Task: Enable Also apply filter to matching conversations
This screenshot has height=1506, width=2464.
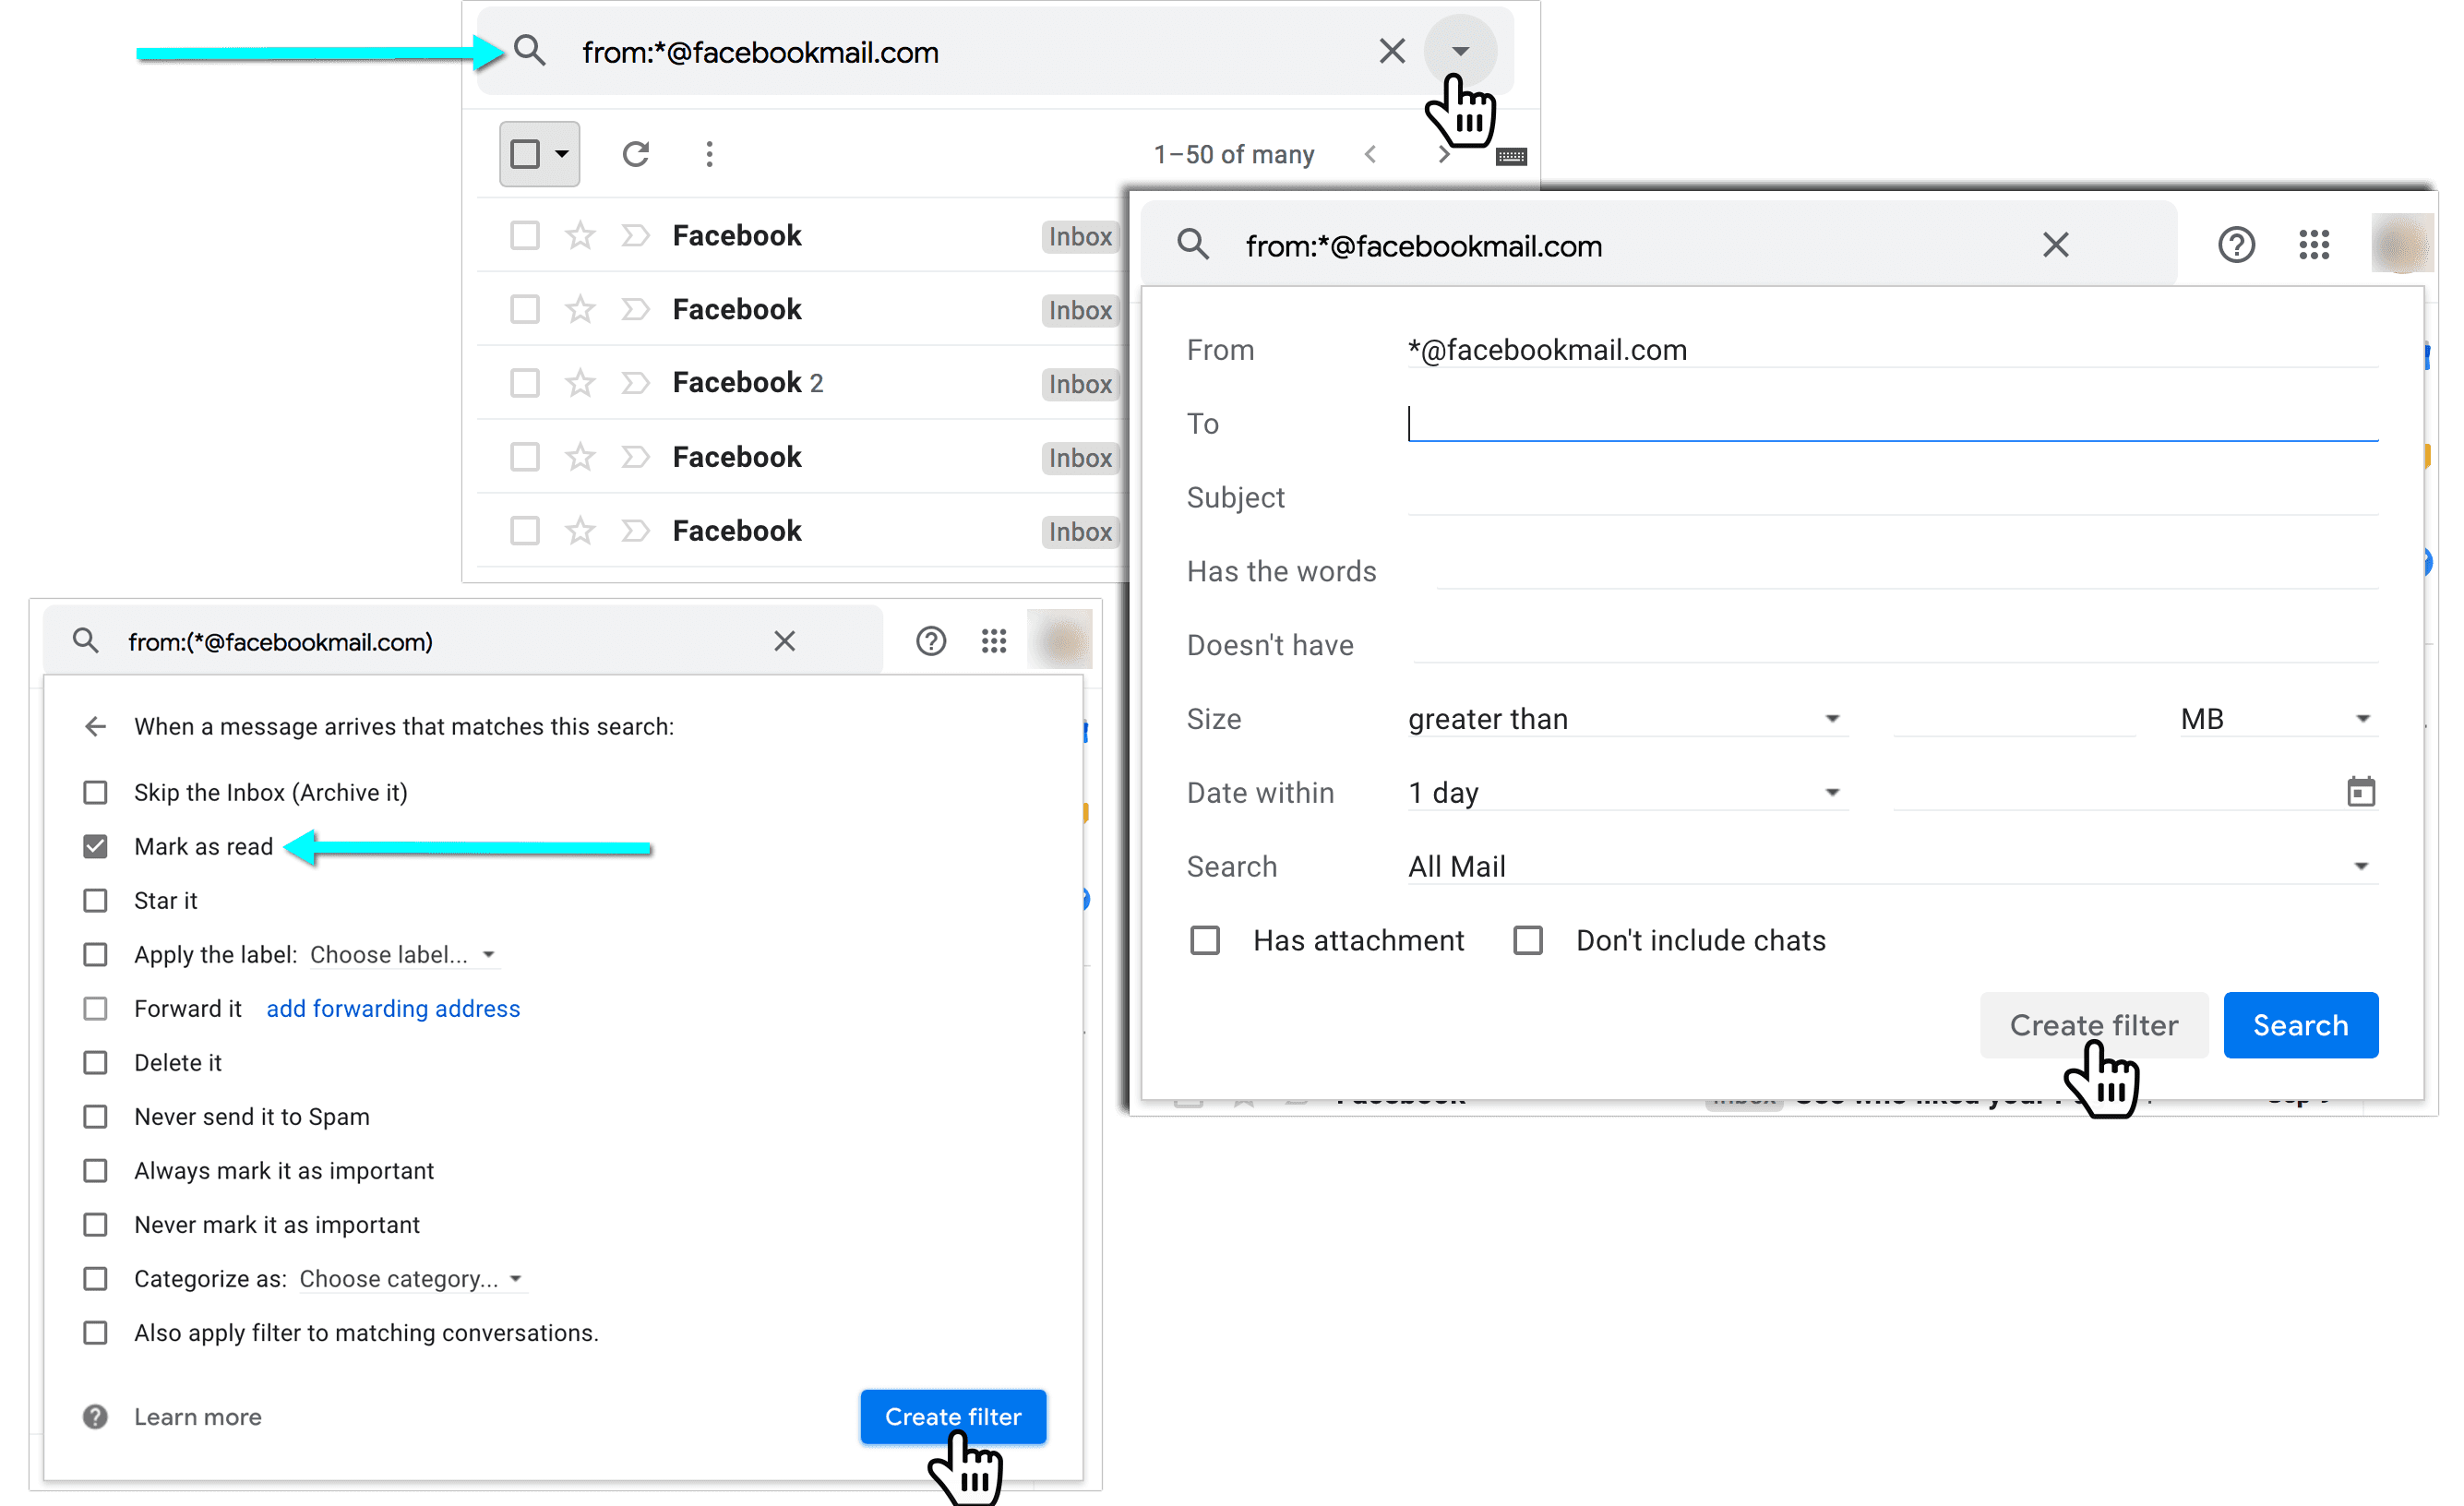Action: pyautogui.click(x=97, y=1332)
